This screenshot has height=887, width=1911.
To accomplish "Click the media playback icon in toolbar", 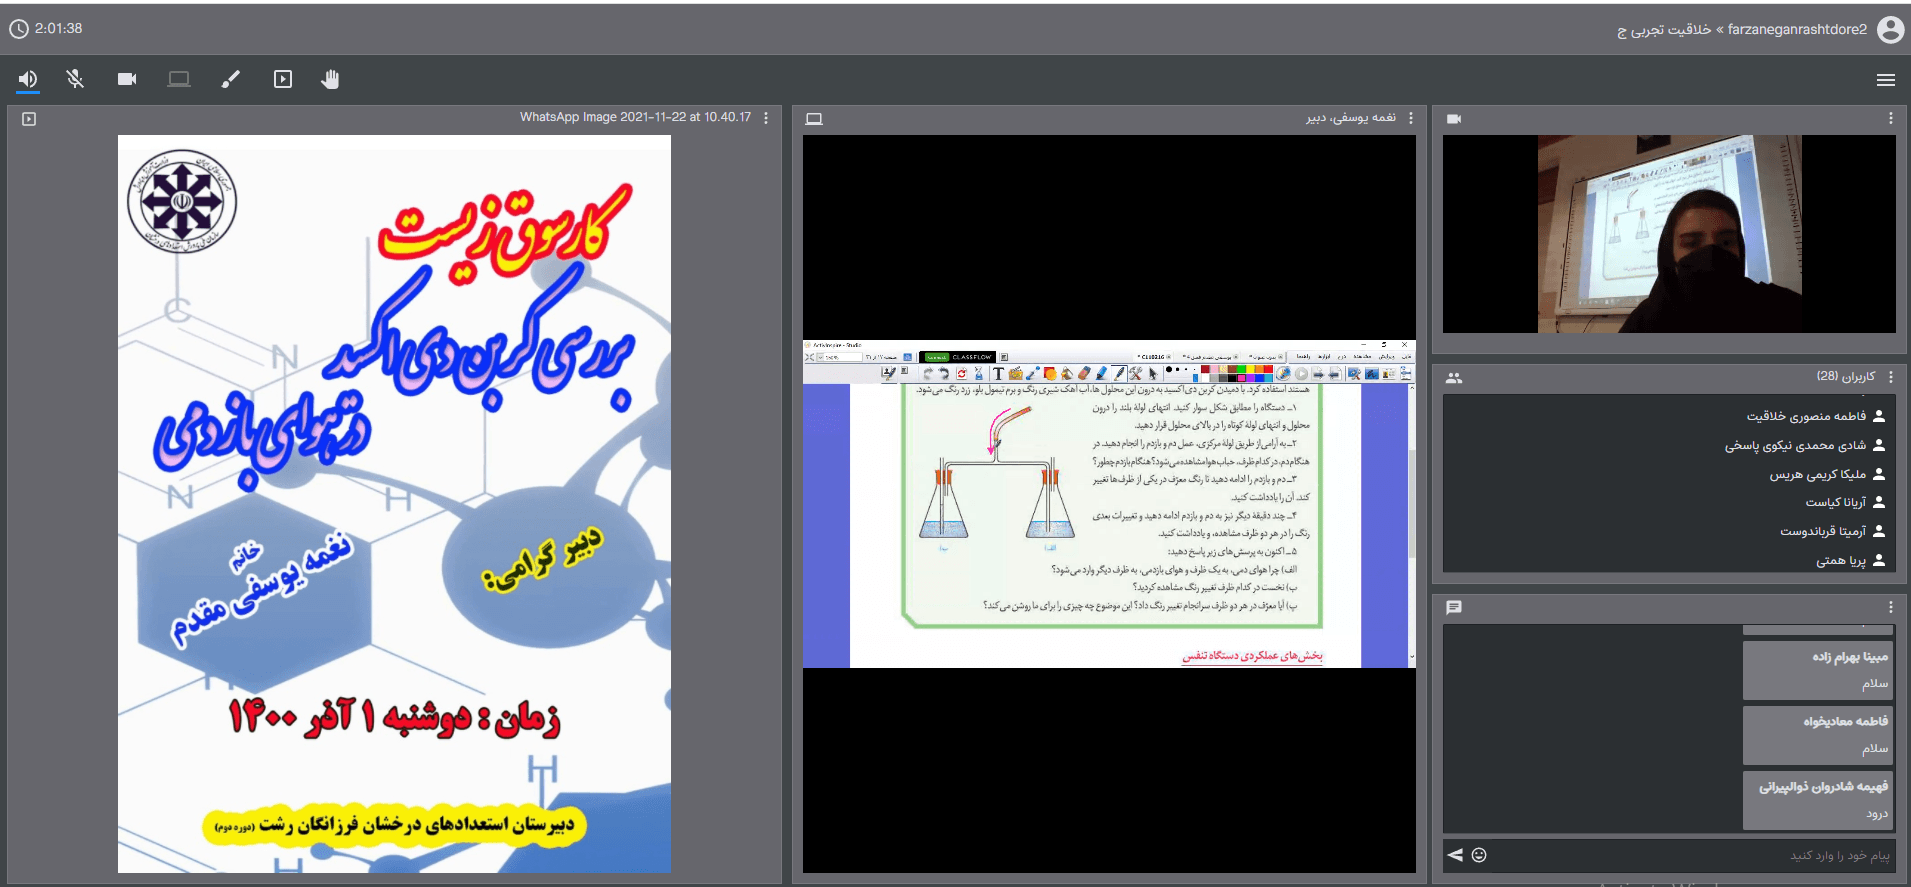I will 283,79.
